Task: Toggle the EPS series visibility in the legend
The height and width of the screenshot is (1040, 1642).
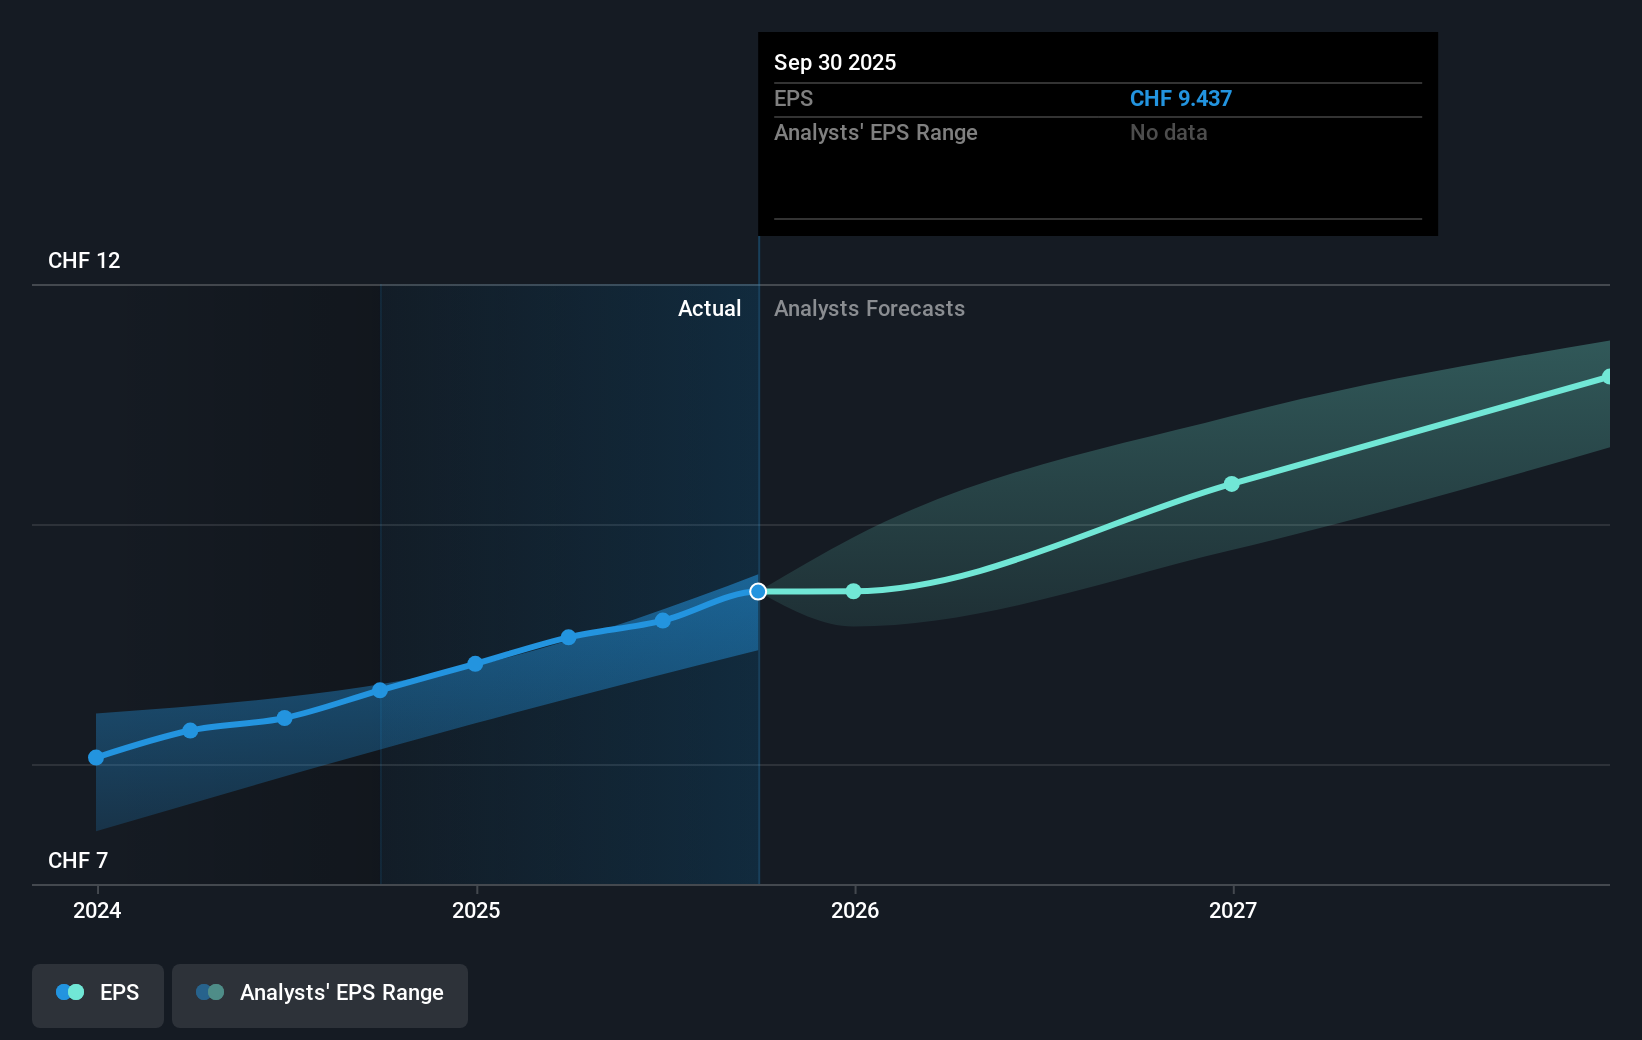Action: point(97,994)
